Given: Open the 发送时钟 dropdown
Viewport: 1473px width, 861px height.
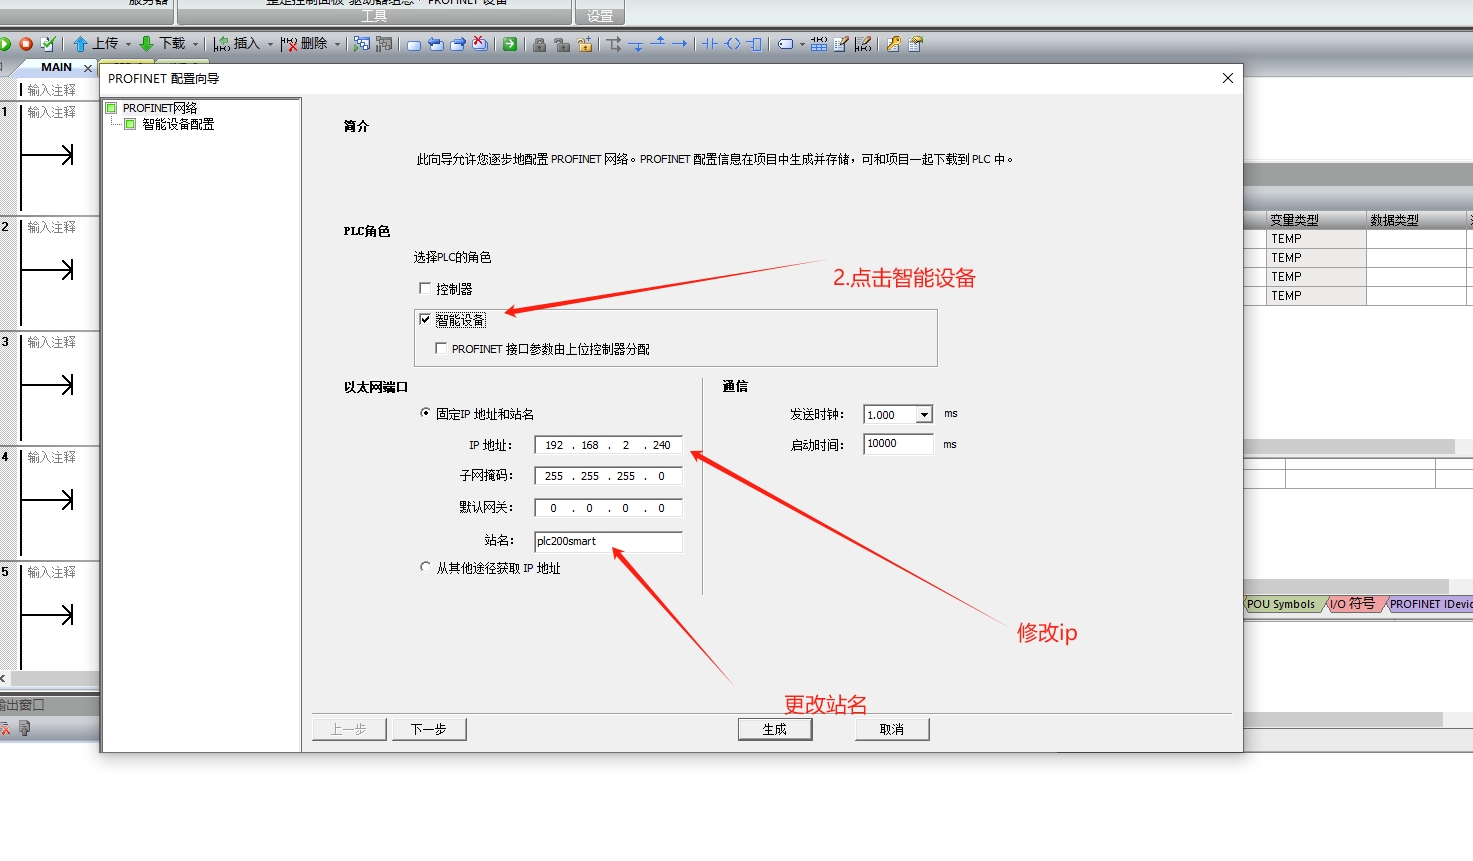Looking at the screenshot, I should click(x=924, y=415).
